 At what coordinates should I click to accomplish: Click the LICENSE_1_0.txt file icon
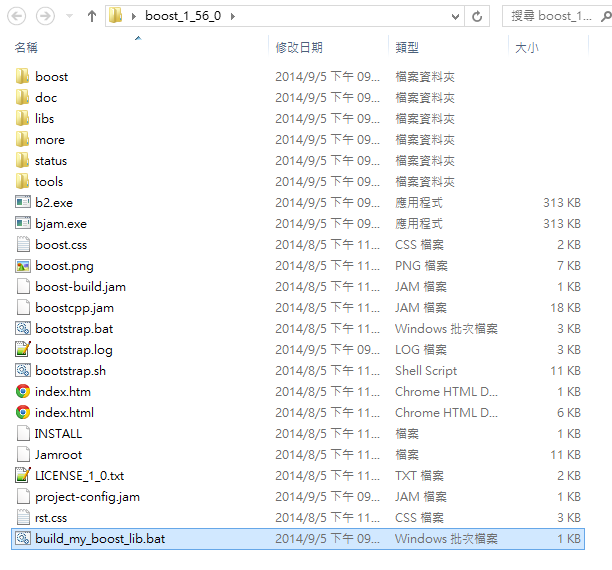[23, 476]
